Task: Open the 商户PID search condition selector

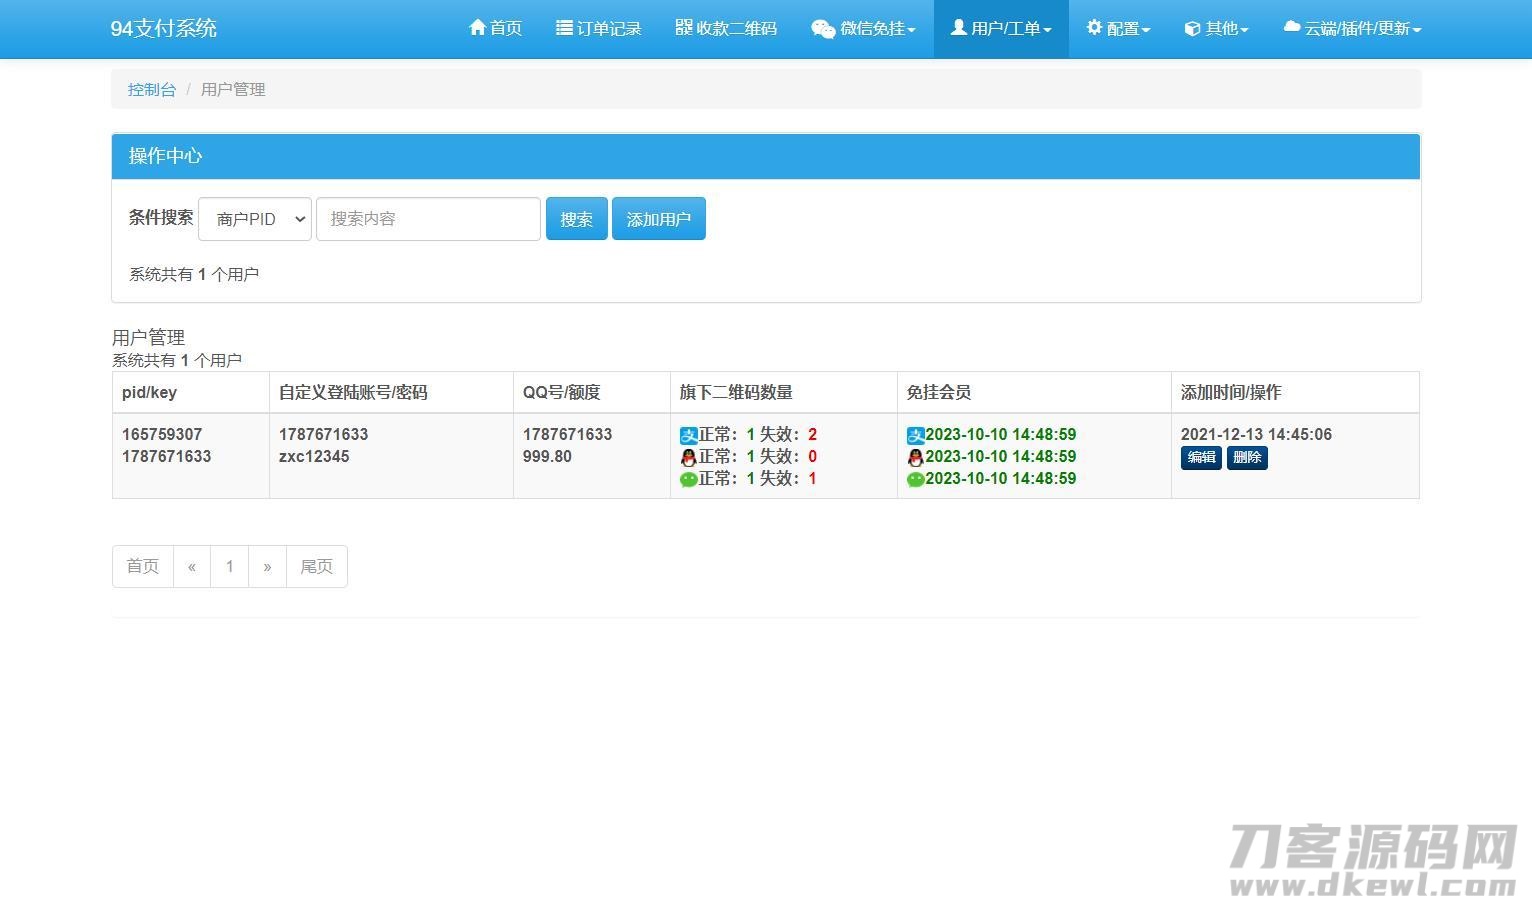Action: click(255, 219)
